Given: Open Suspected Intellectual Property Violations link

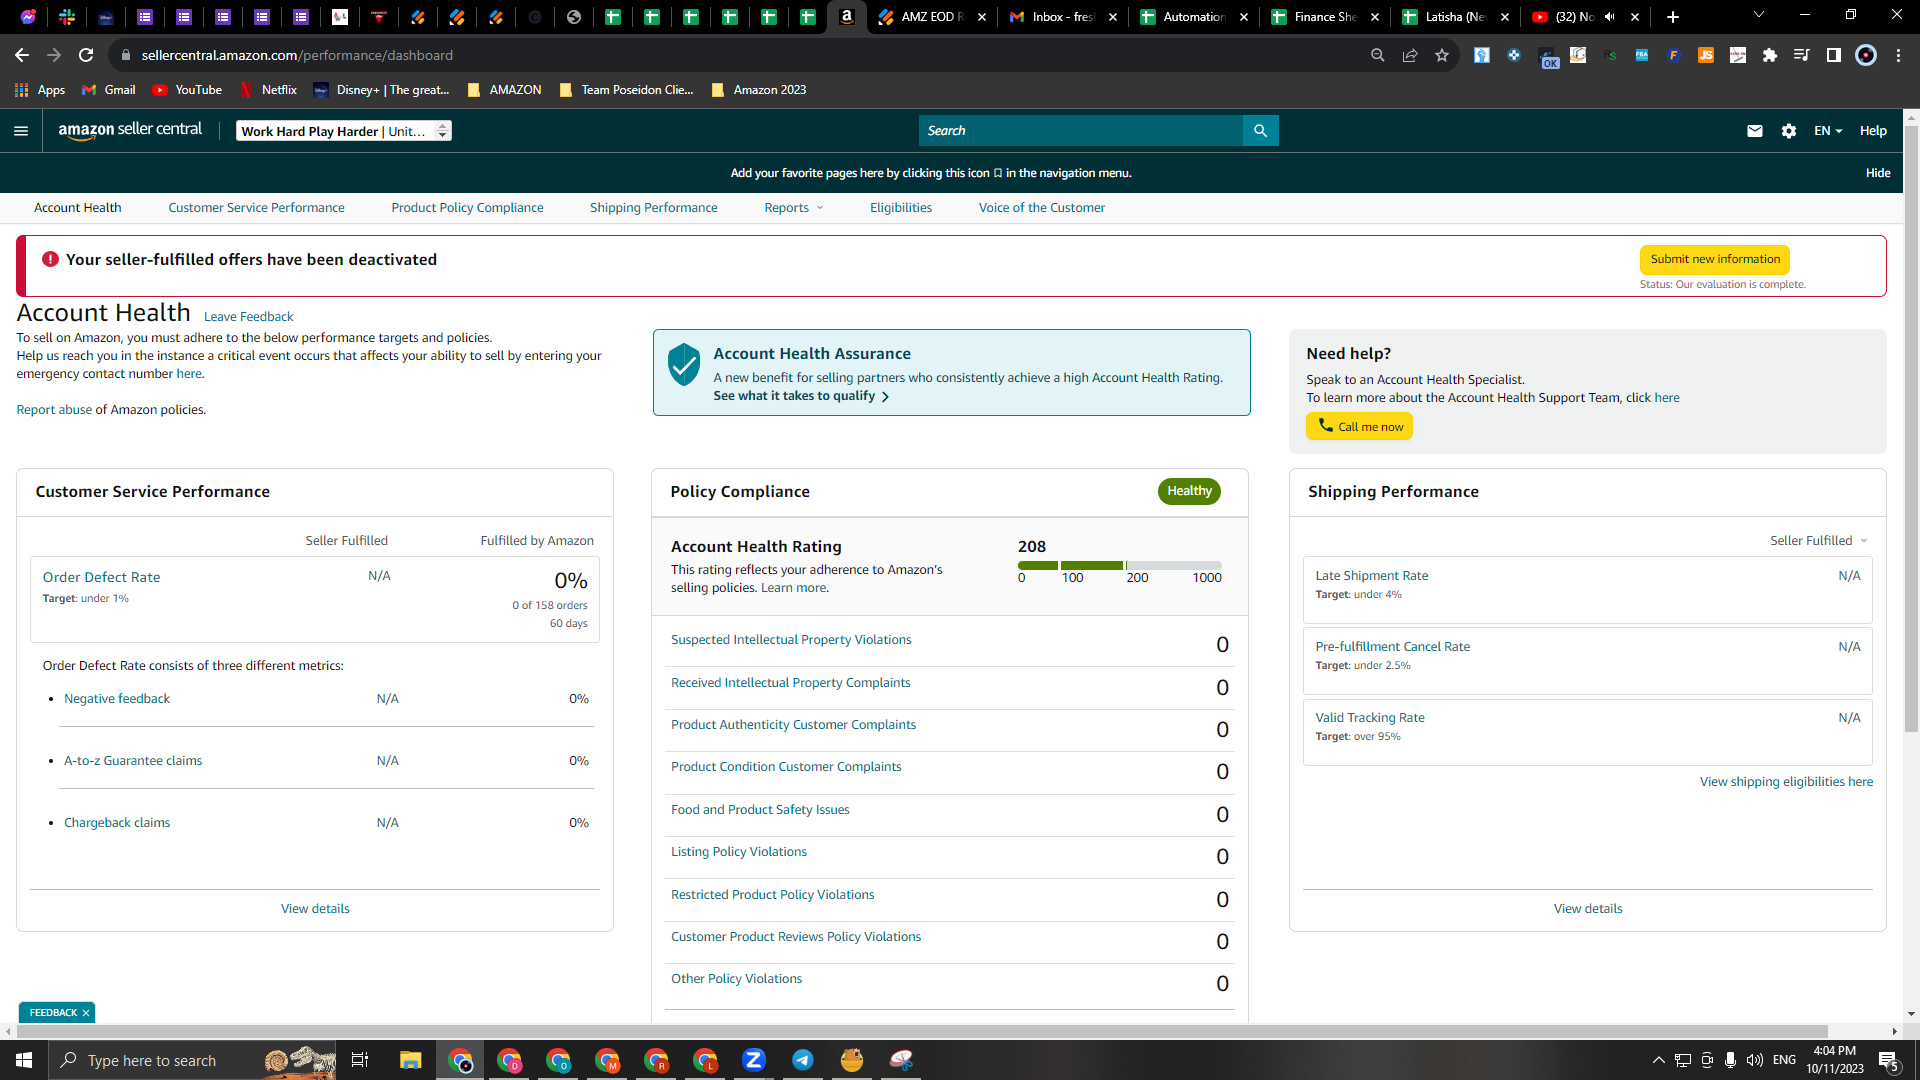Looking at the screenshot, I should pos(790,640).
